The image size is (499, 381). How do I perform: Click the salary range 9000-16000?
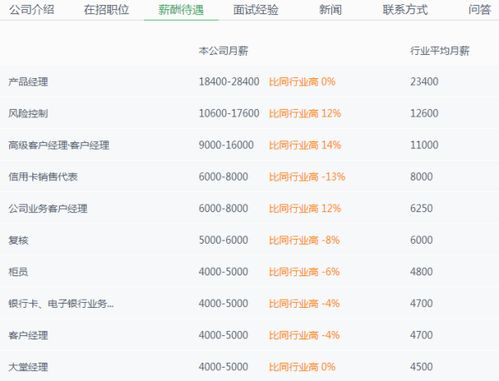(x=226, y=145)
